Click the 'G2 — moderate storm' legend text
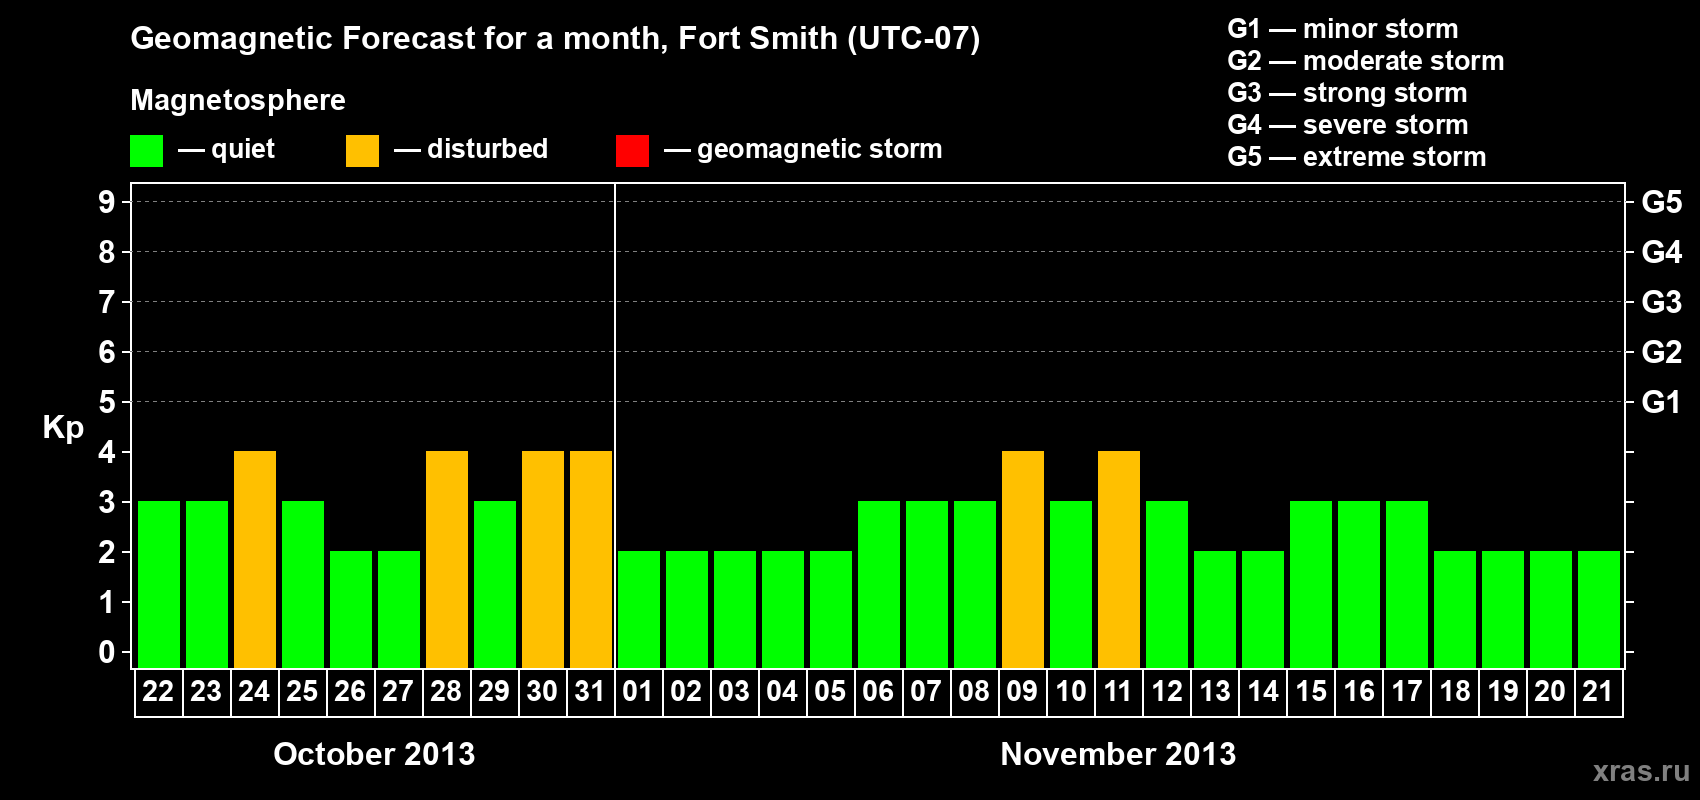Screen dimensions: 1700x800 1366,61
